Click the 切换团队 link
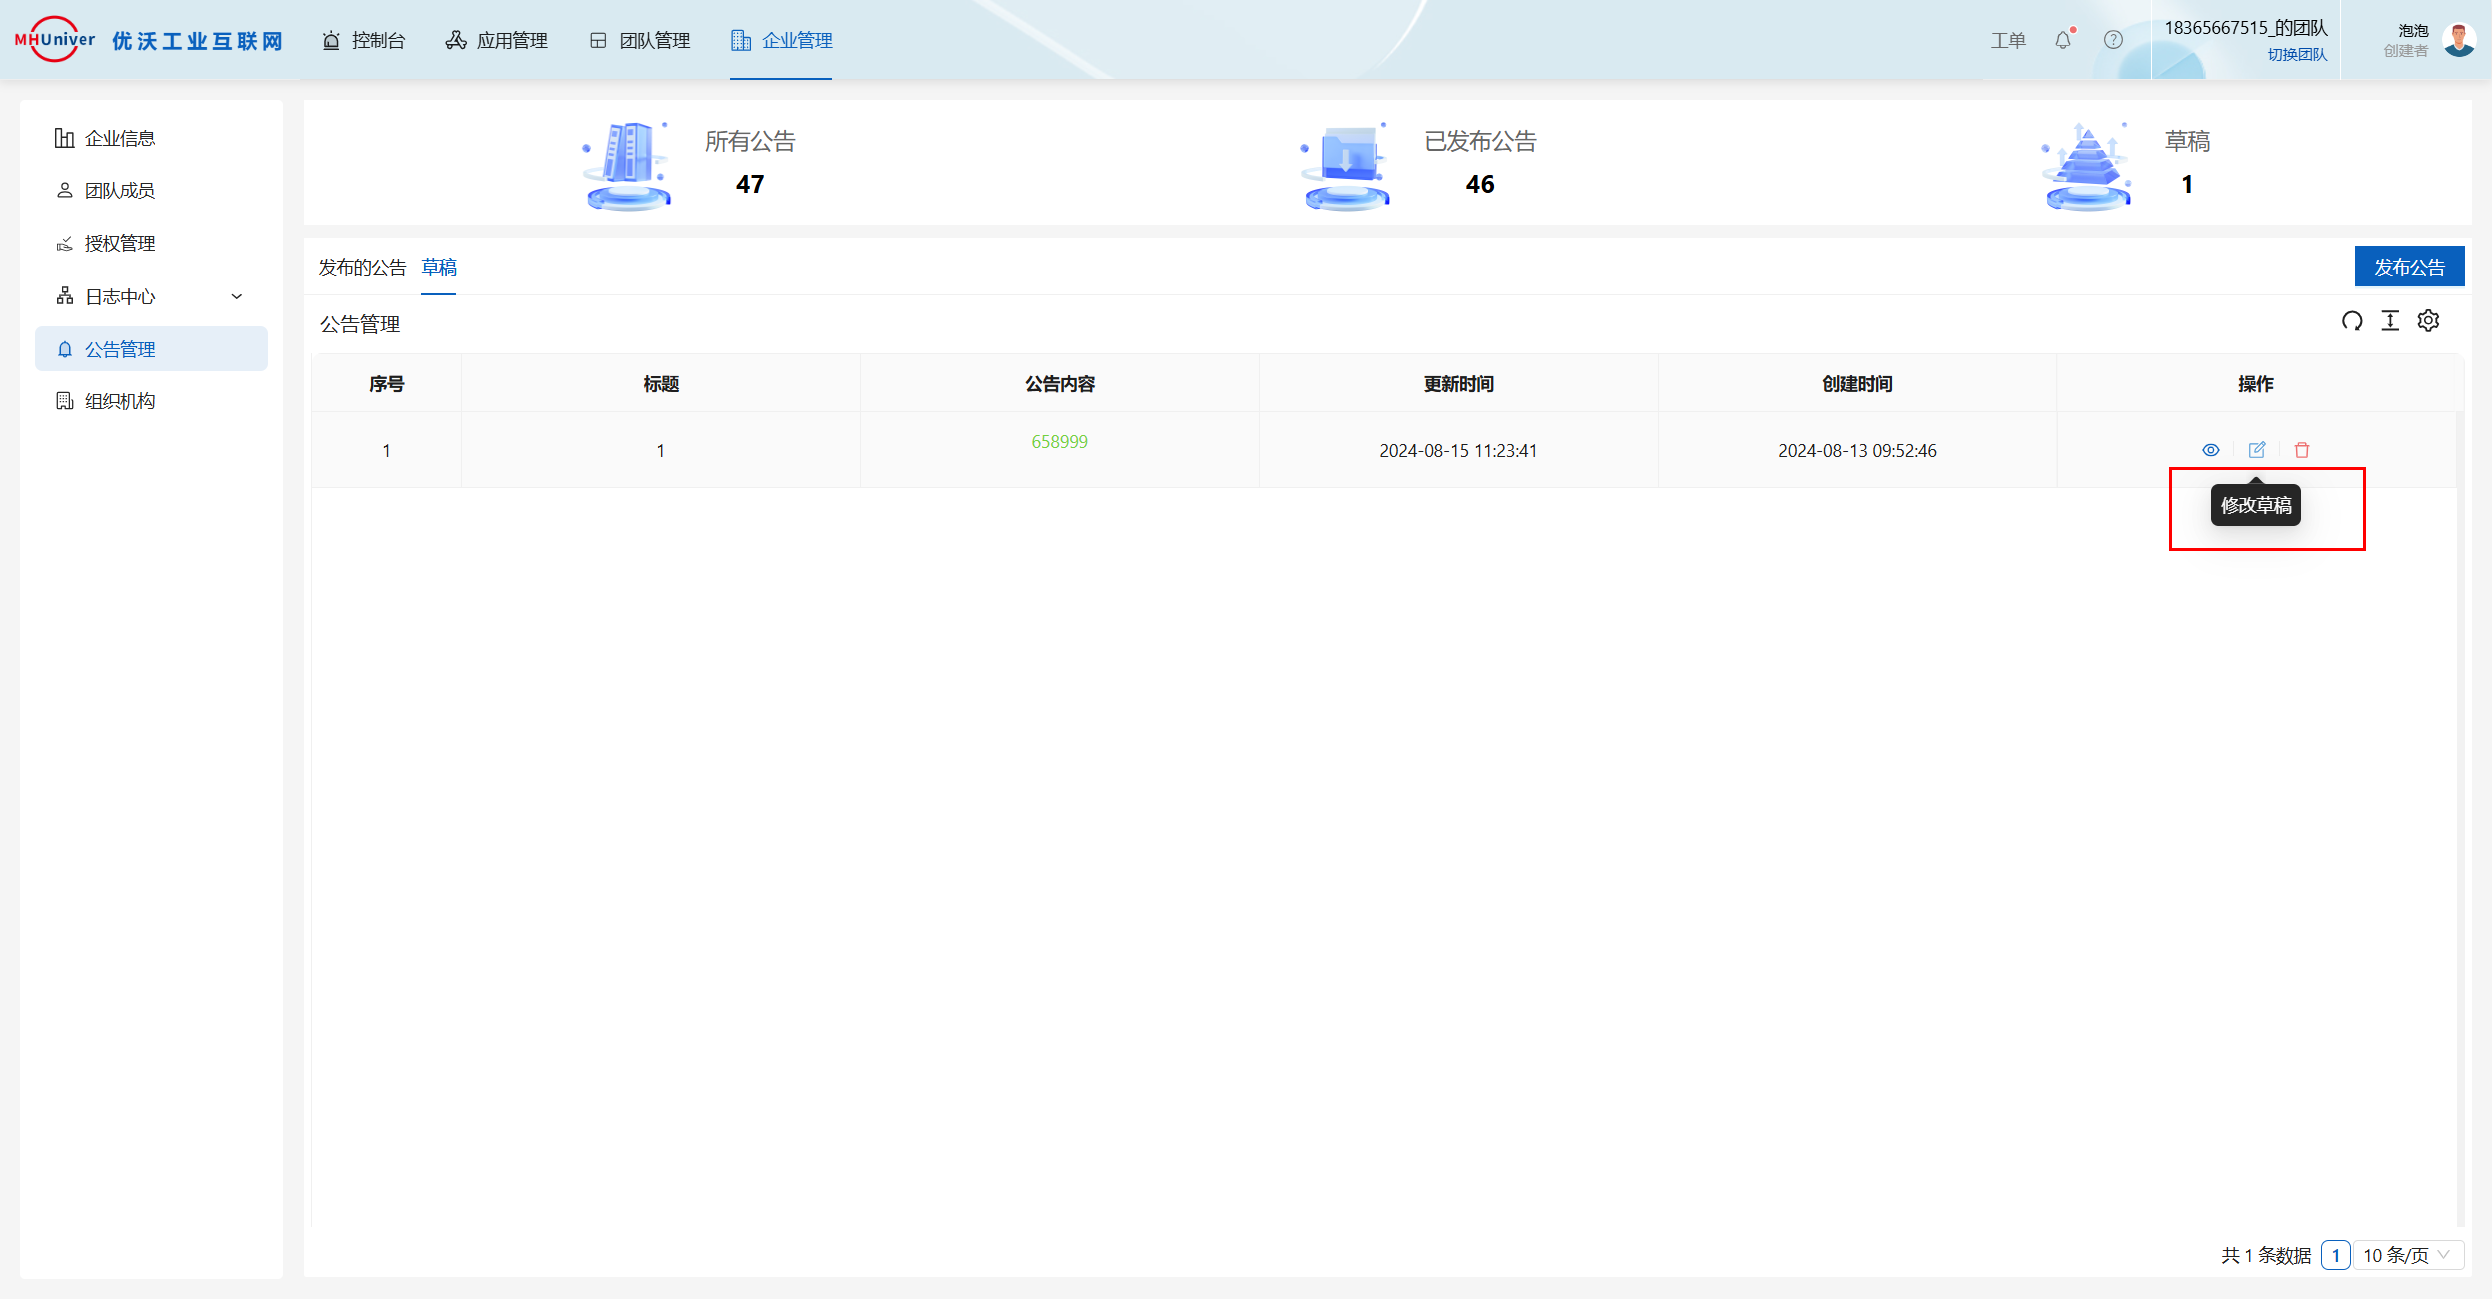The height and width of the screenshot is (1299, 2492). coord(2297,55)
